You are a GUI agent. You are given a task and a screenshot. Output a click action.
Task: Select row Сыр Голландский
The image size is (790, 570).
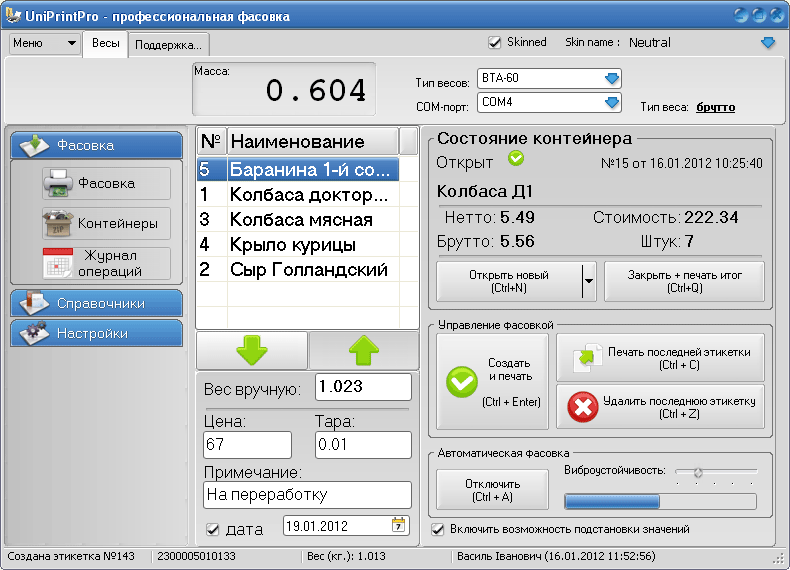click(x=298, y=270)
